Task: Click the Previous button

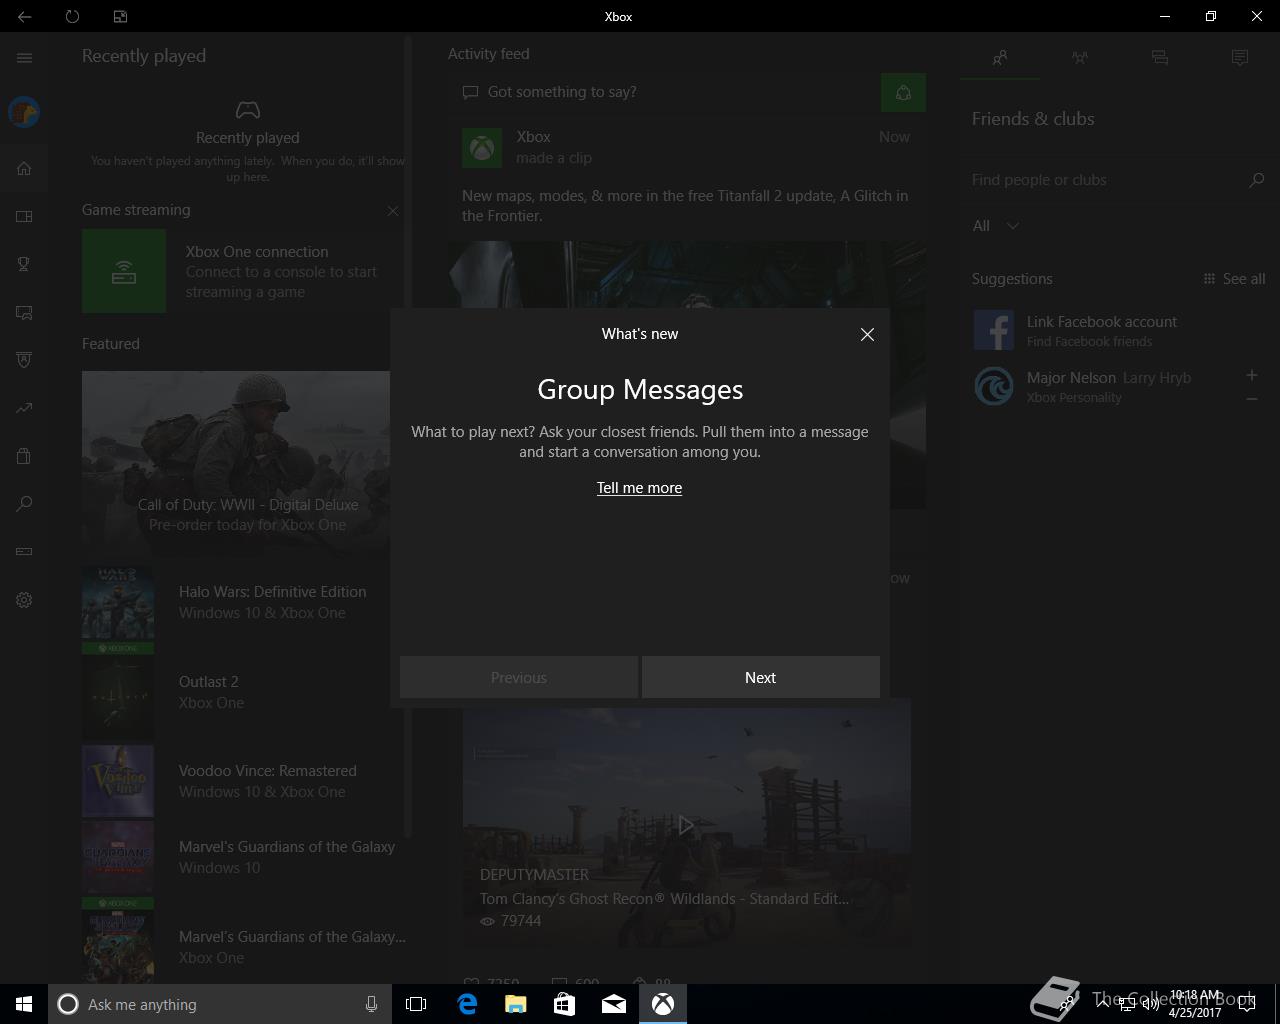Action: coord(519,677)
